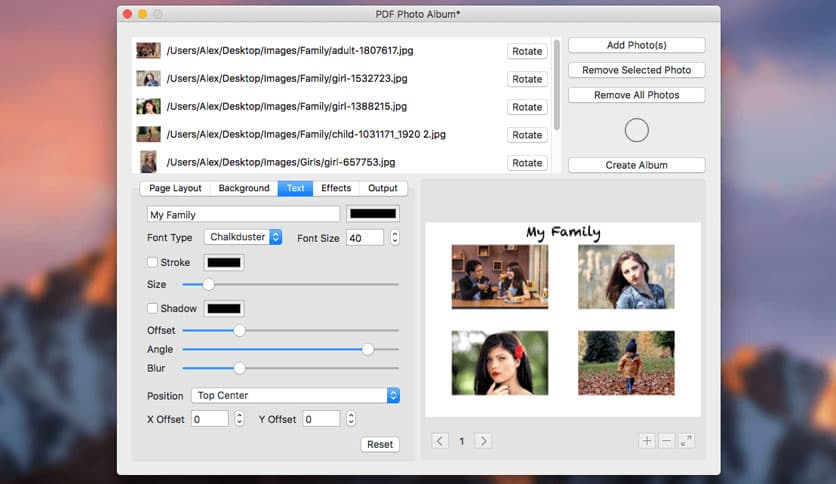Viewport: 836px width, 484px height.
Task: Open the Font Type Chalkduster dropdown
Action: [243, 238]
